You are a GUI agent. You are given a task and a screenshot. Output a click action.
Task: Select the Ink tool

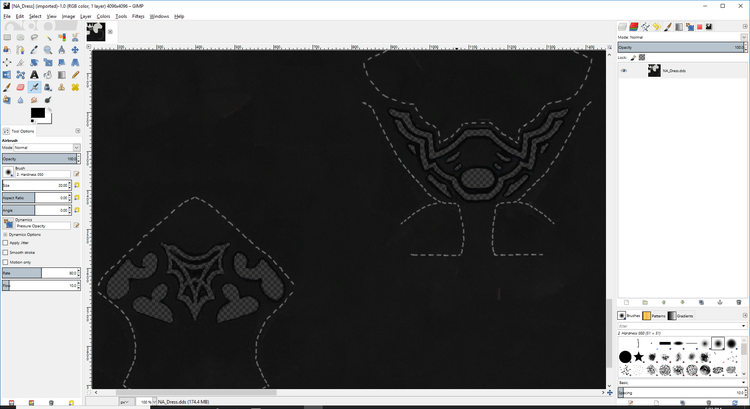pos(48,87)
